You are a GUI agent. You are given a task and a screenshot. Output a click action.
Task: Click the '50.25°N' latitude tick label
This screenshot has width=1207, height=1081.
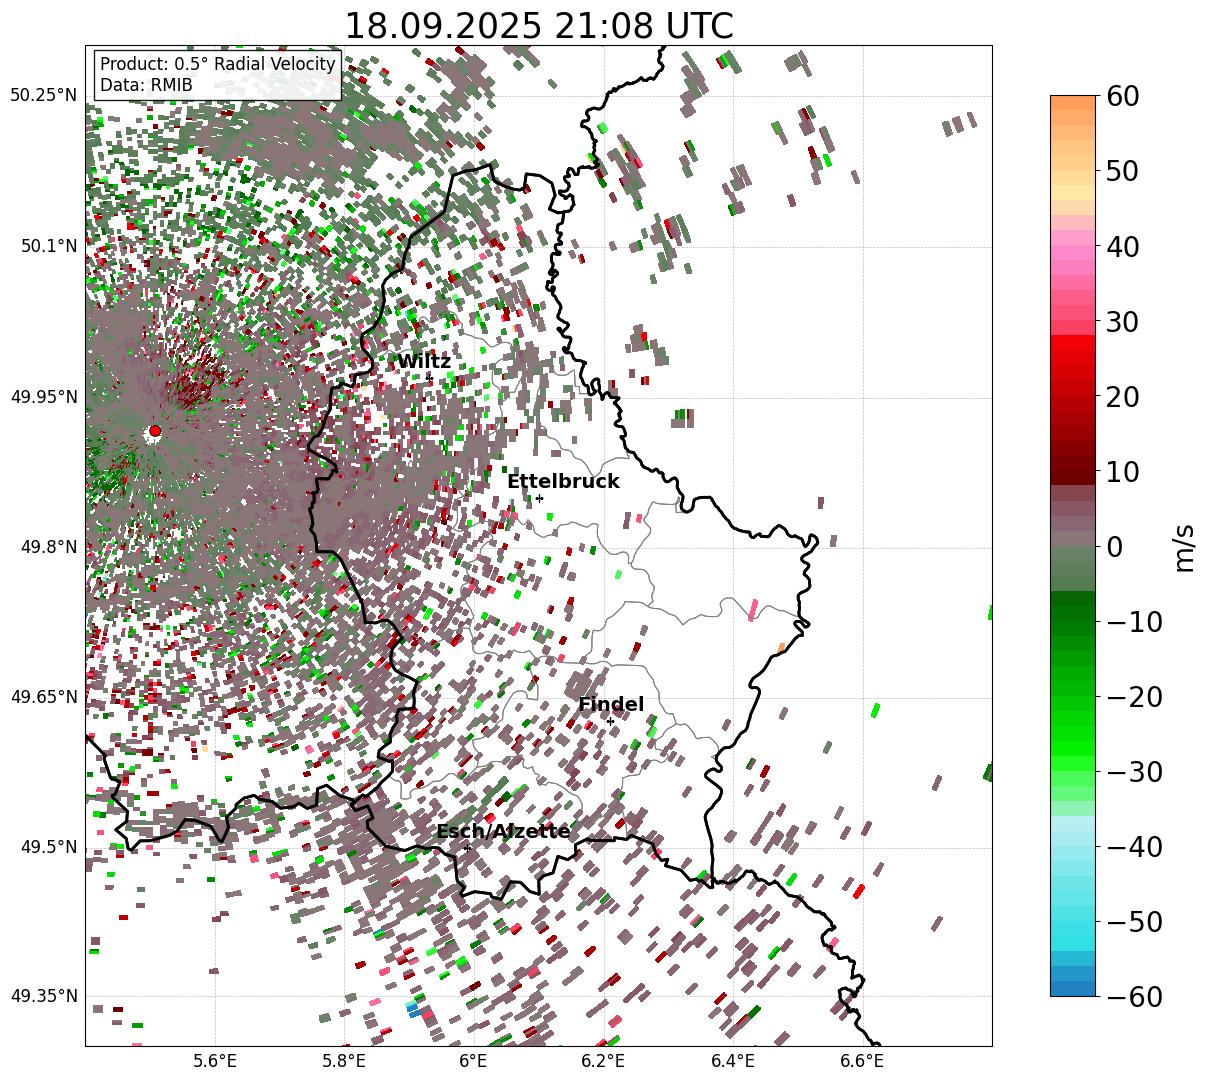tap(43, 96)
